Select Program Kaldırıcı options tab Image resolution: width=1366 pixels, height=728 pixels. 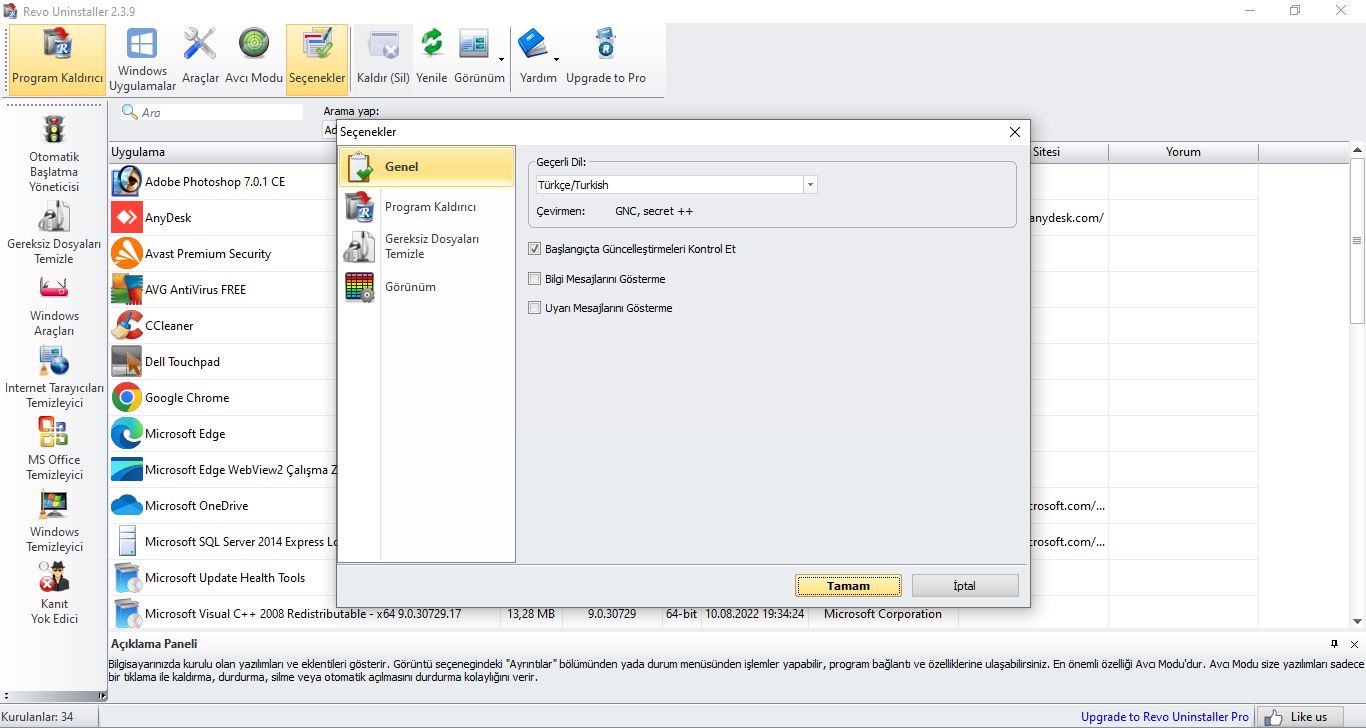pyautogui.click(x=427, y=206)
